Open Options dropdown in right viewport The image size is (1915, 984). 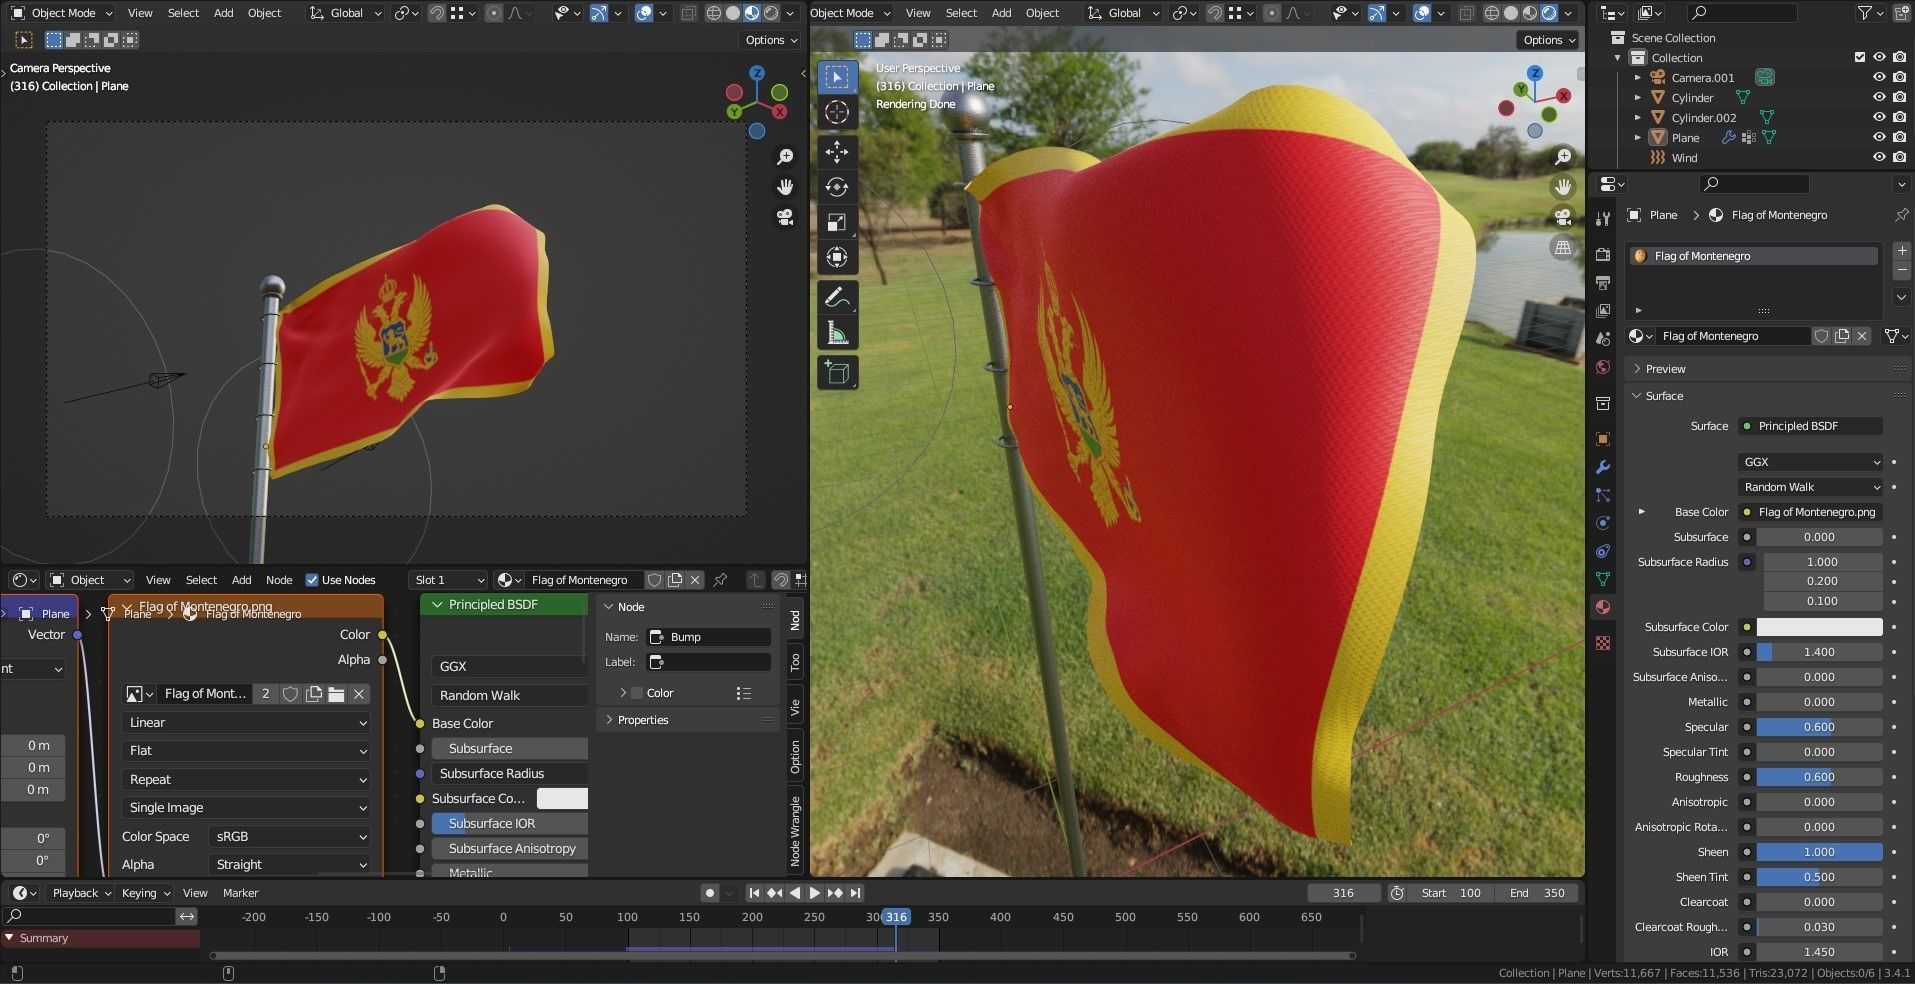point(1548,40)
